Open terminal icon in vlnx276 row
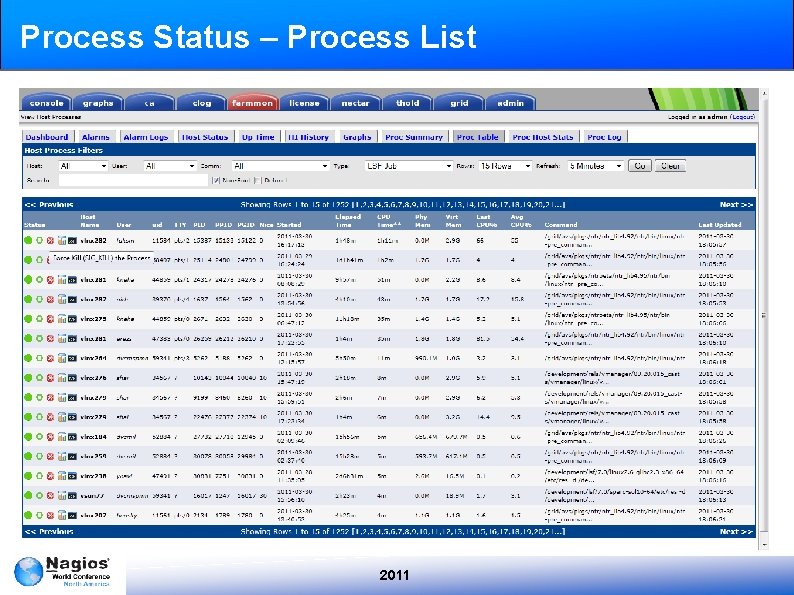794x595 pixels. point(72,378)
